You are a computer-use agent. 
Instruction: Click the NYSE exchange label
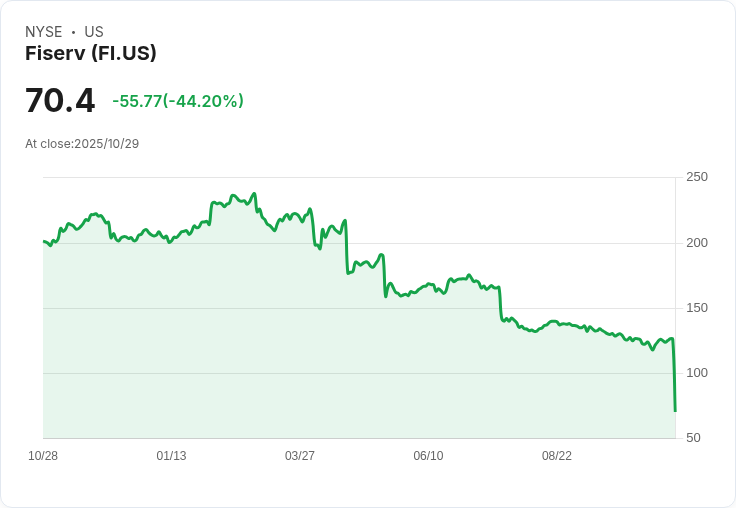(44, 32)
